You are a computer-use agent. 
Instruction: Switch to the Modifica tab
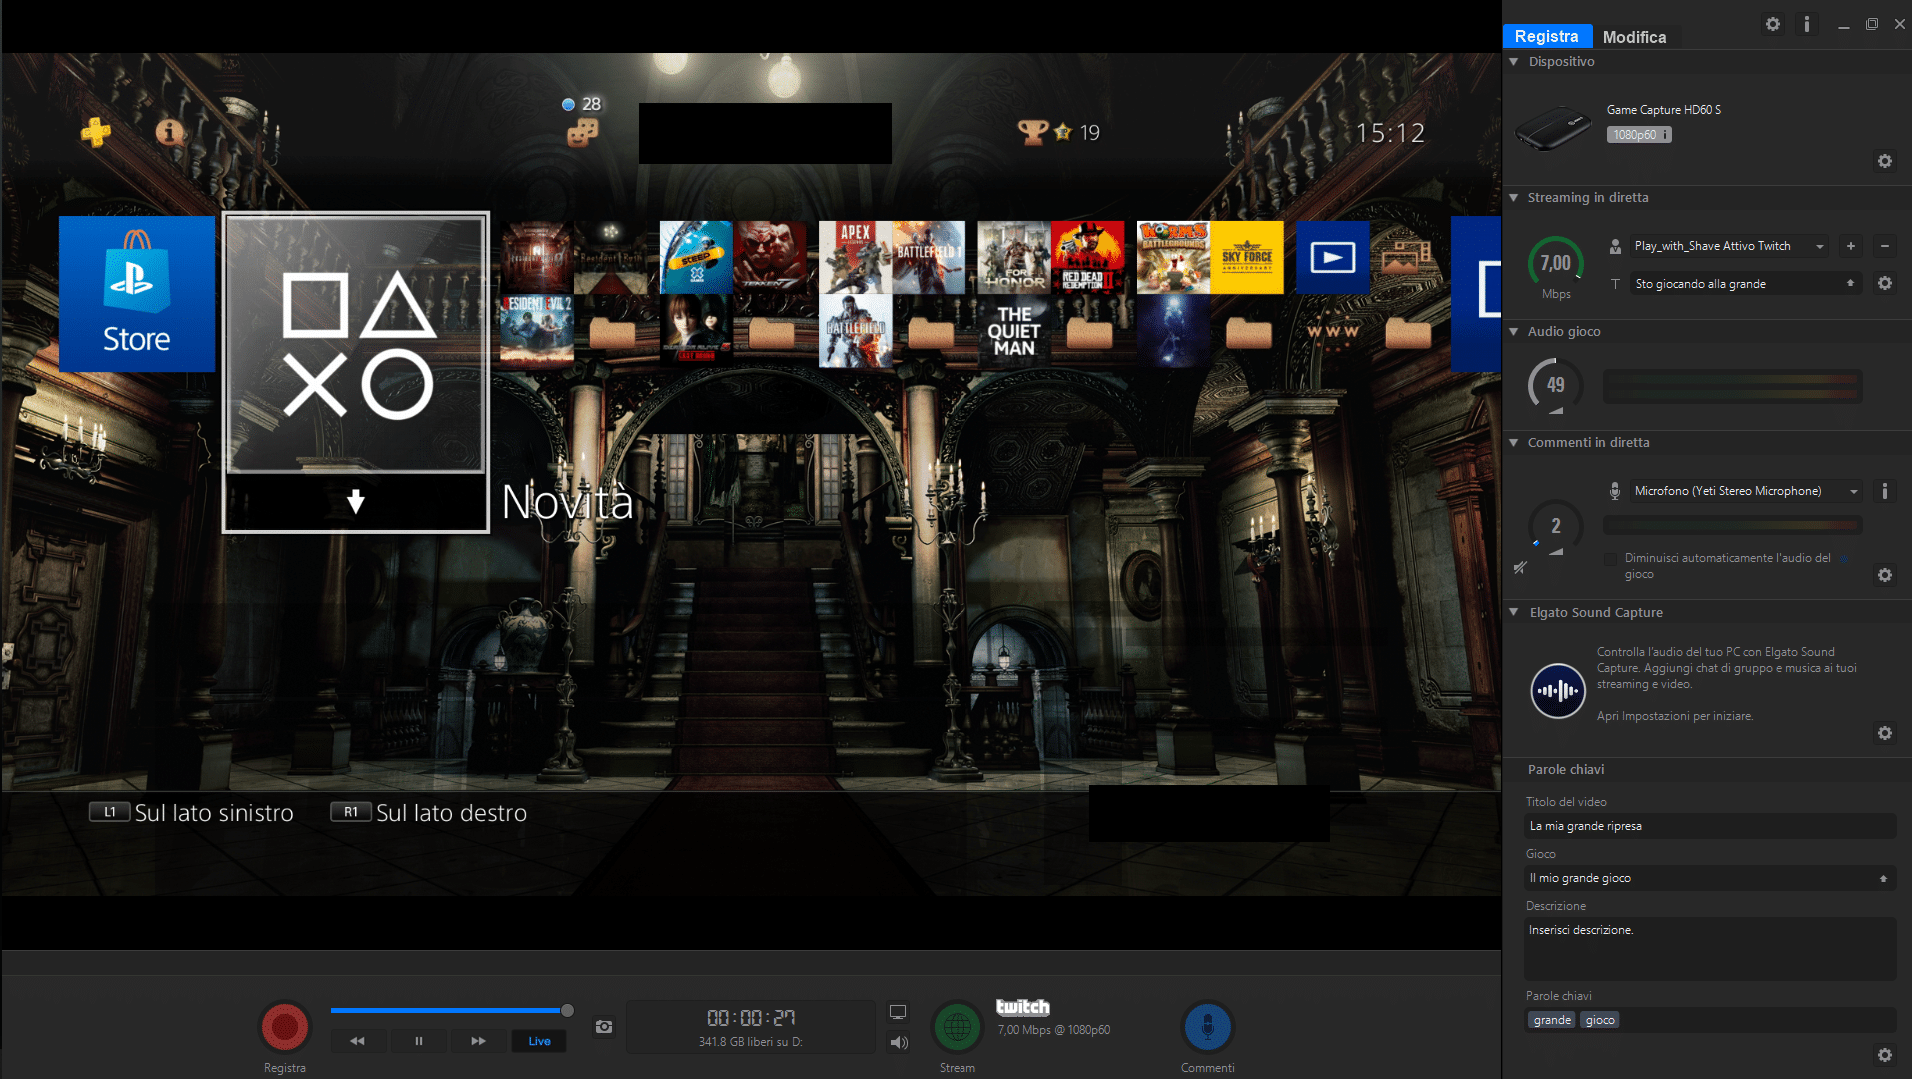tap(1634, 37)
